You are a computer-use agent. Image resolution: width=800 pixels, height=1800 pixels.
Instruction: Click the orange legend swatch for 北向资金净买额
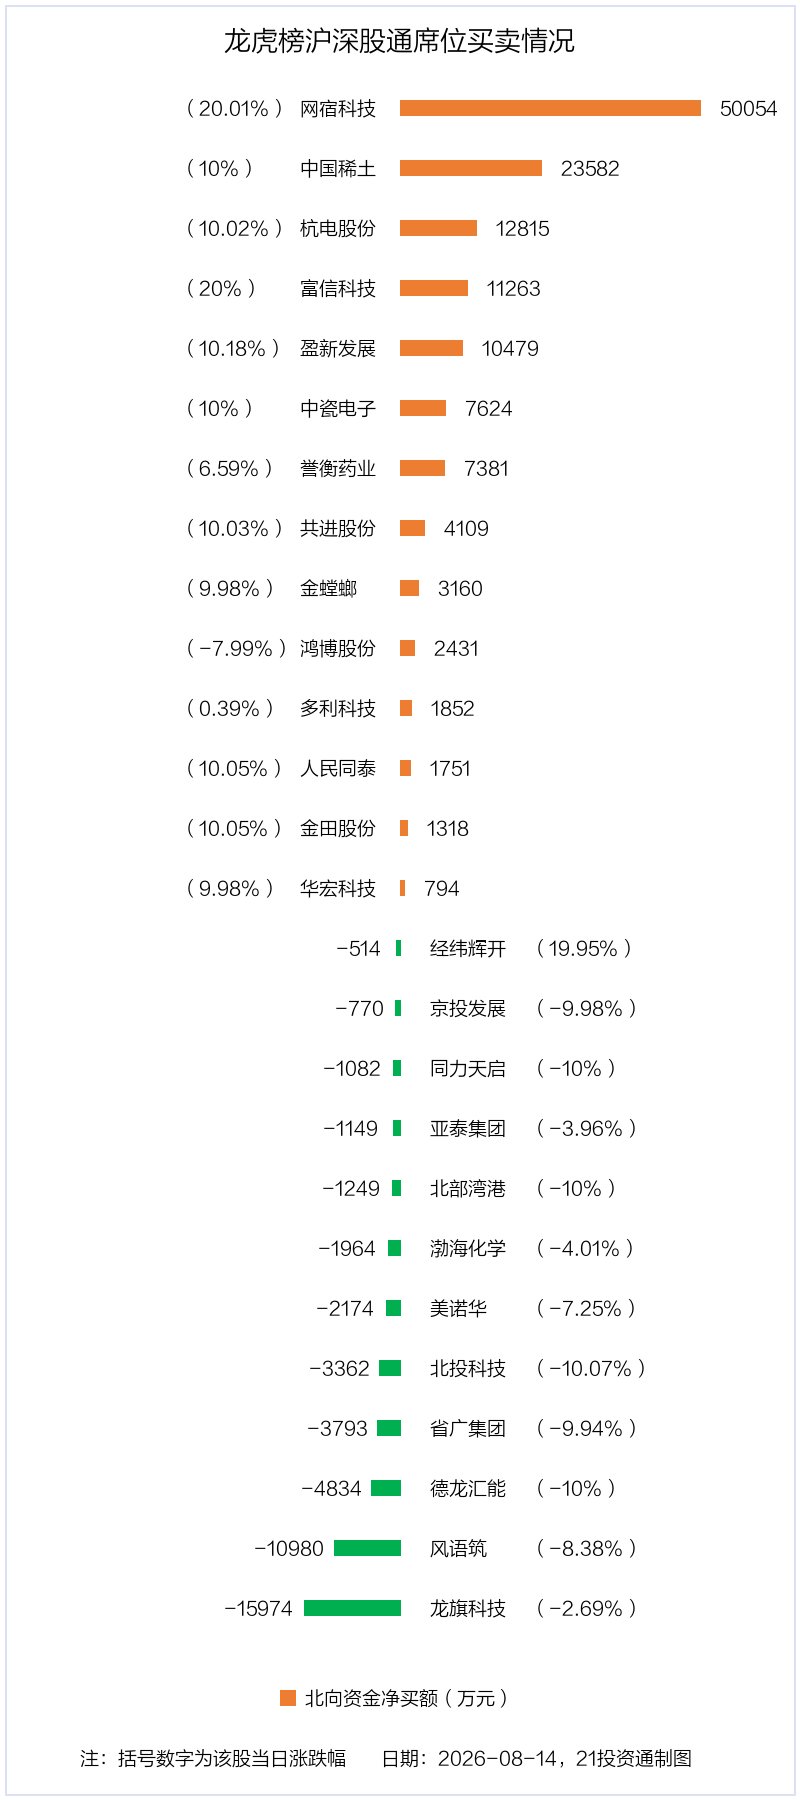pyautogui.click(x=288, y=1698)
